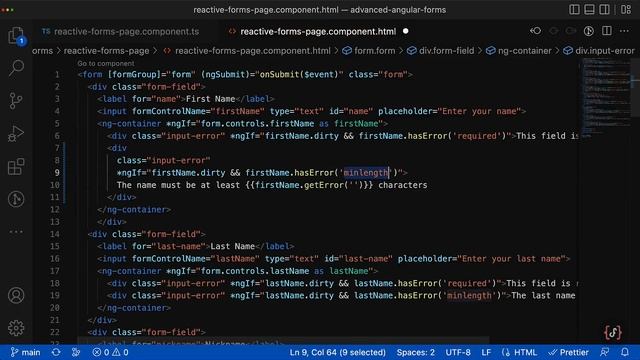Close unsaved html tab via dot indicator

pos(405,31)
